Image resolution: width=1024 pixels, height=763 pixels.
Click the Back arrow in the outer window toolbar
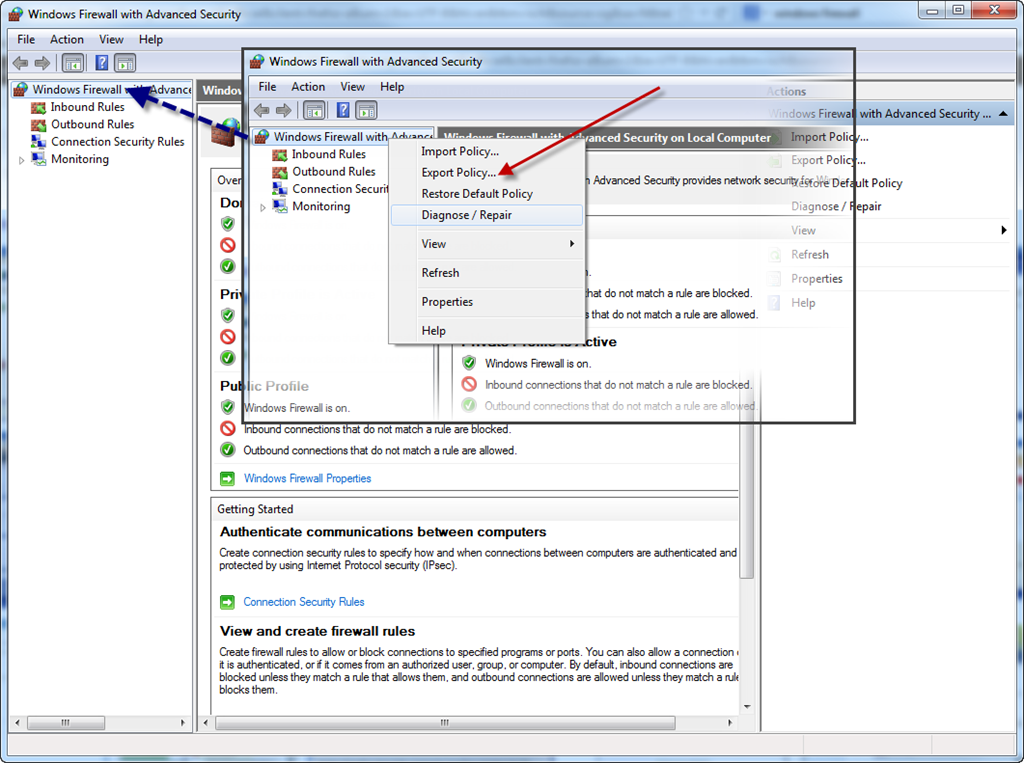coord(20,63)
